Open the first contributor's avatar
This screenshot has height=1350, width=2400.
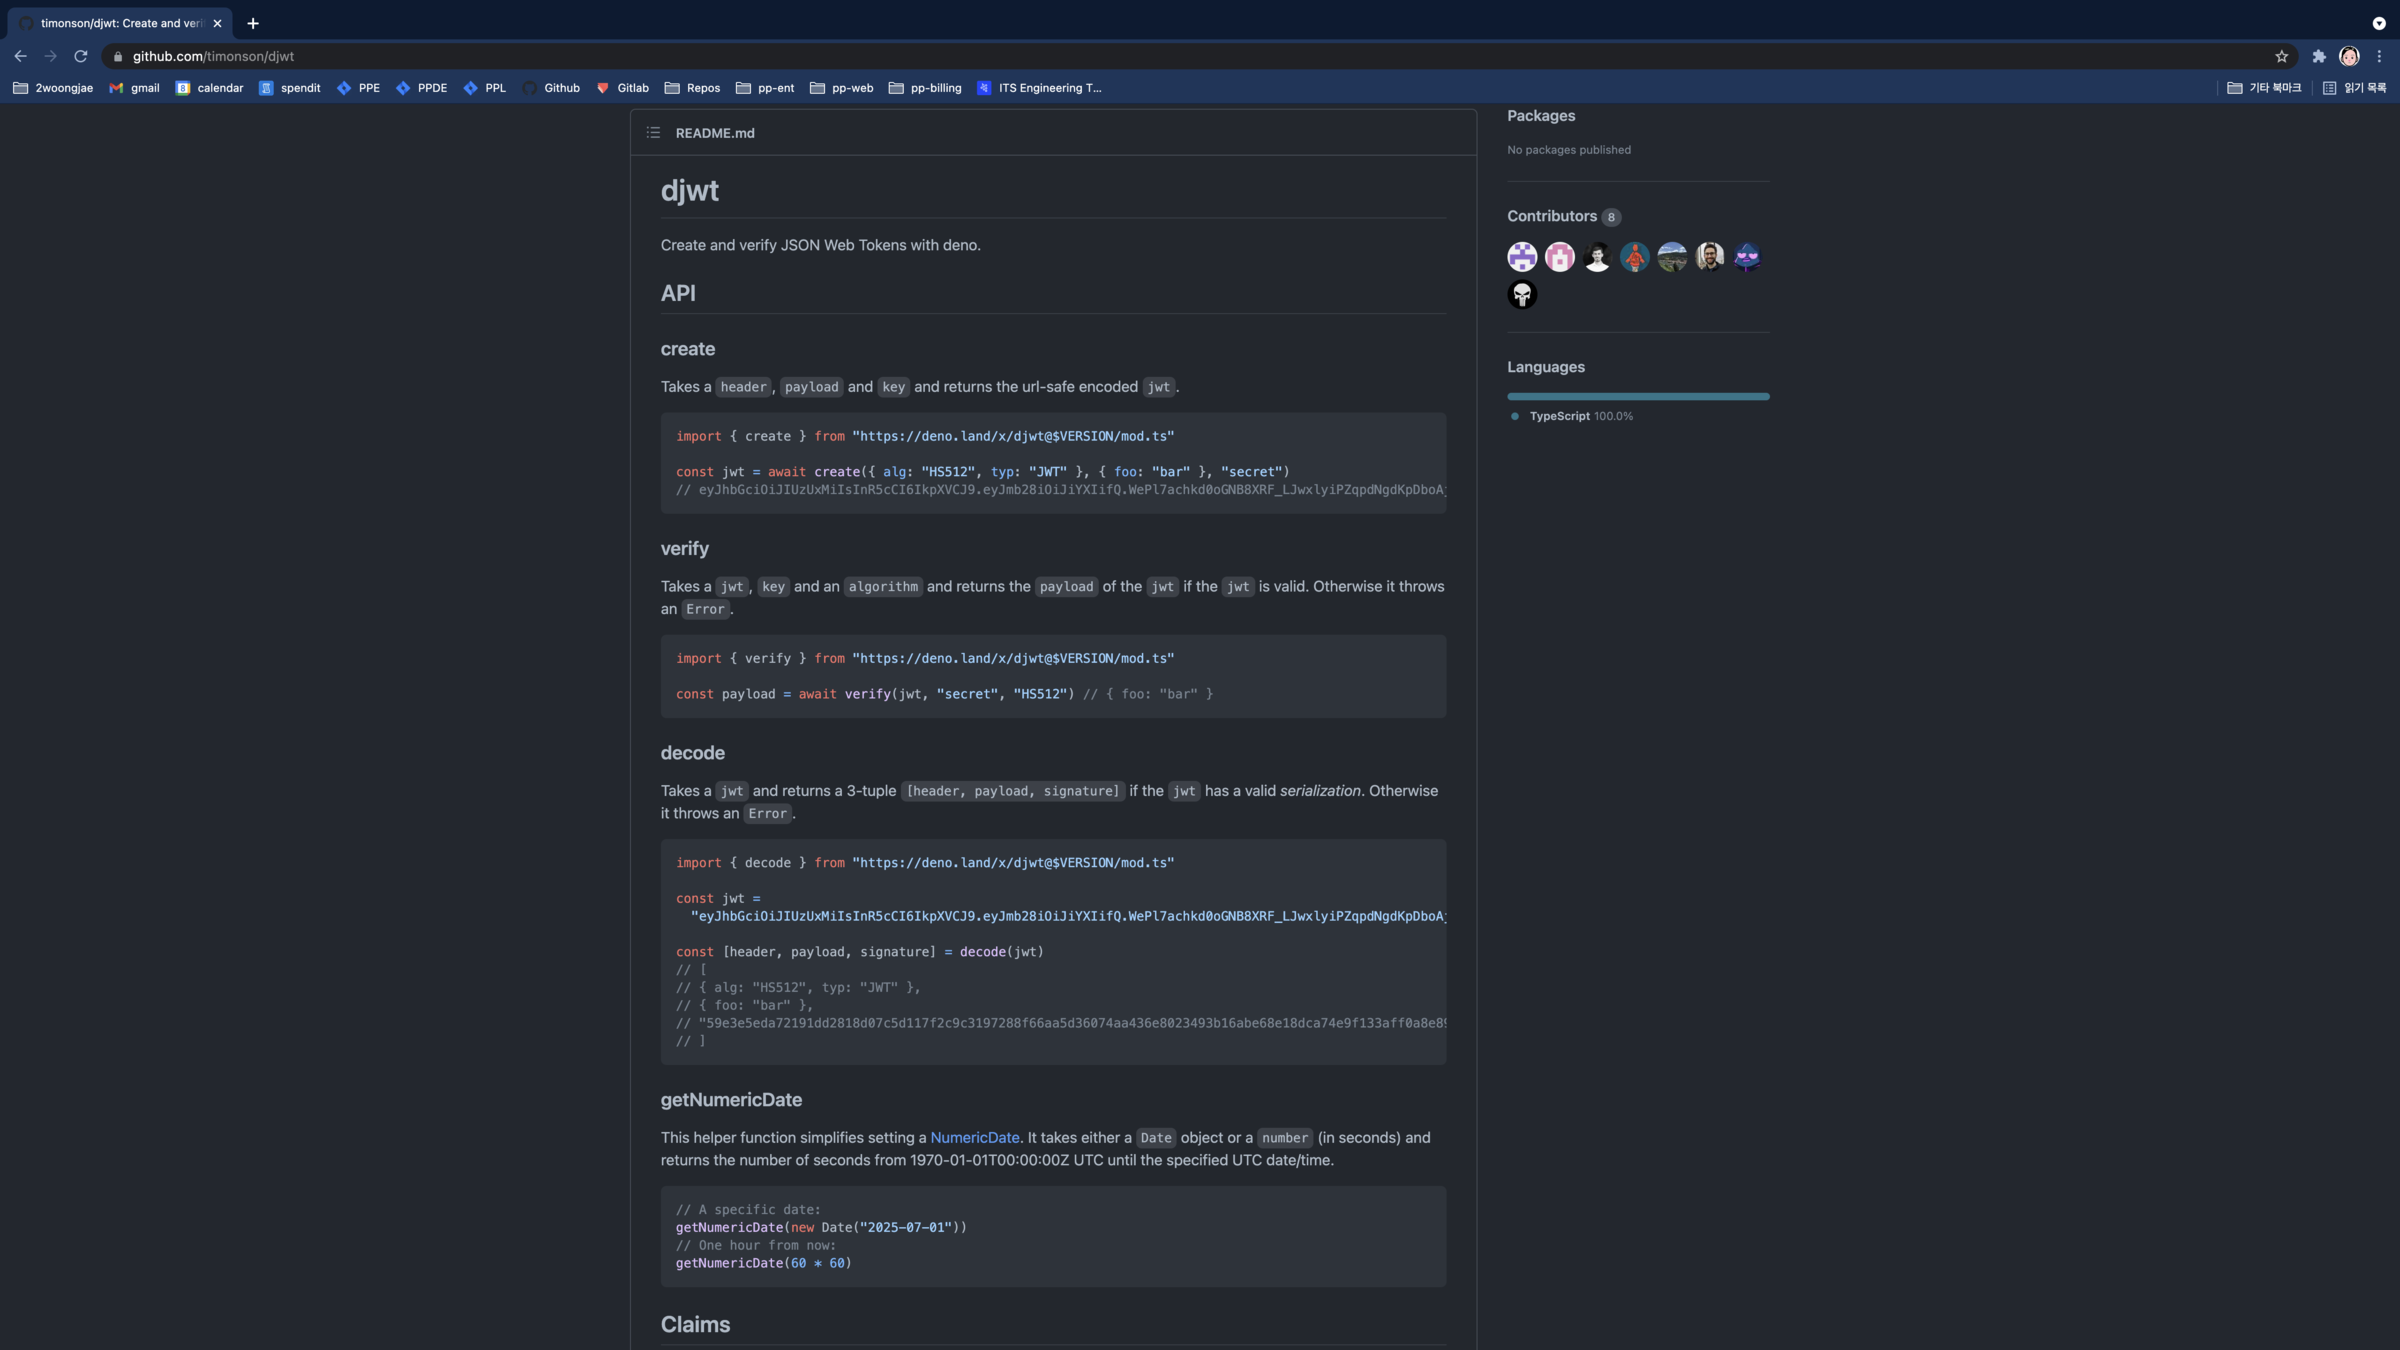click(1522, 257)
